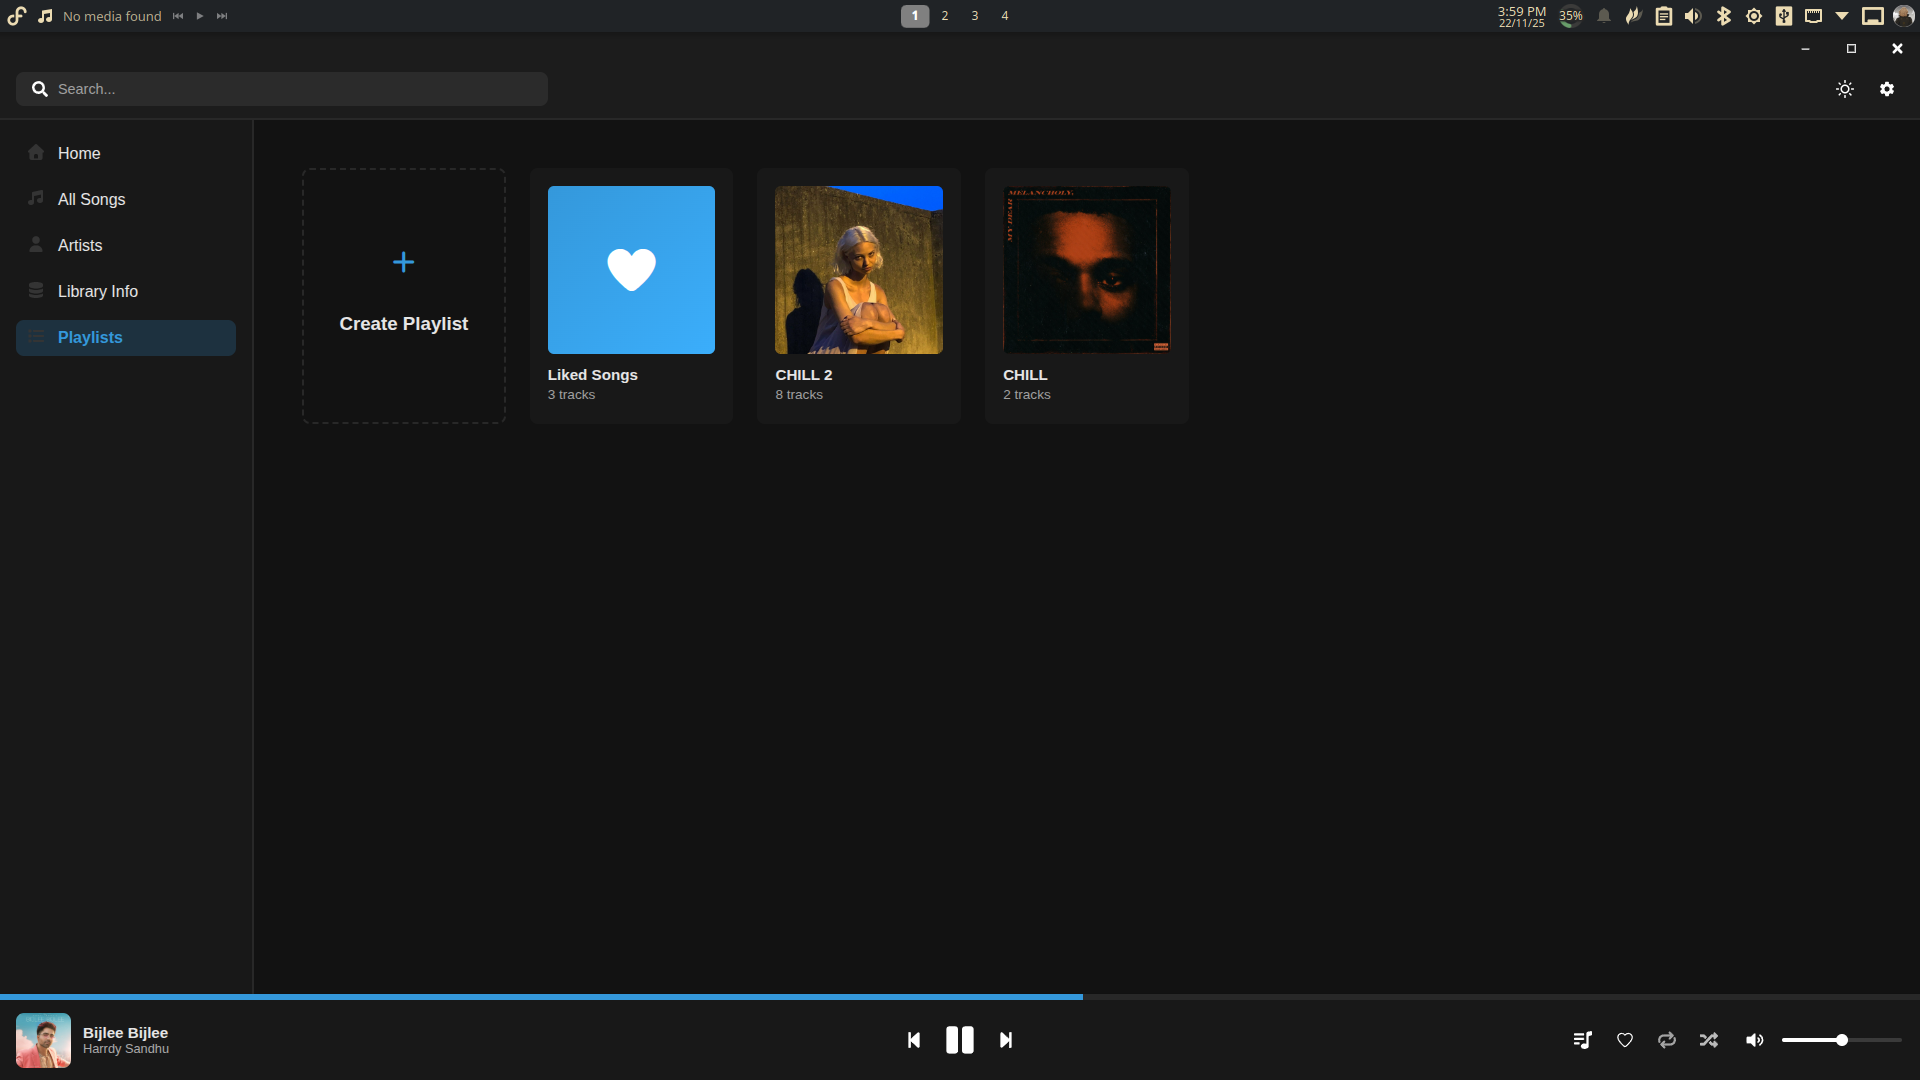Open the play queue panel
Screen dimensions: 1920x1080
1583,1040
